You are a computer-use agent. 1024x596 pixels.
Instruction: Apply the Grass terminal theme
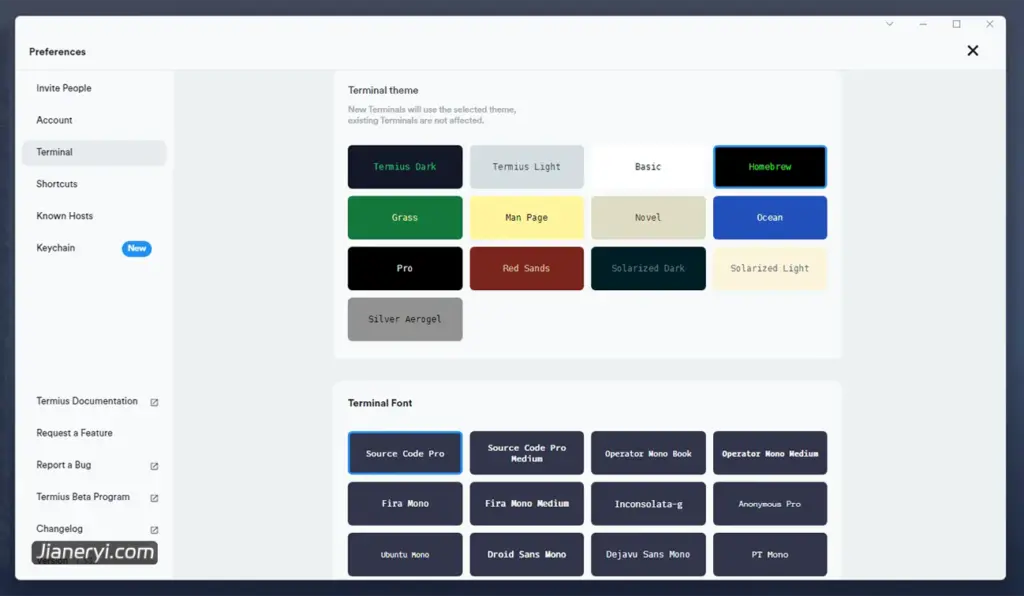405,218
